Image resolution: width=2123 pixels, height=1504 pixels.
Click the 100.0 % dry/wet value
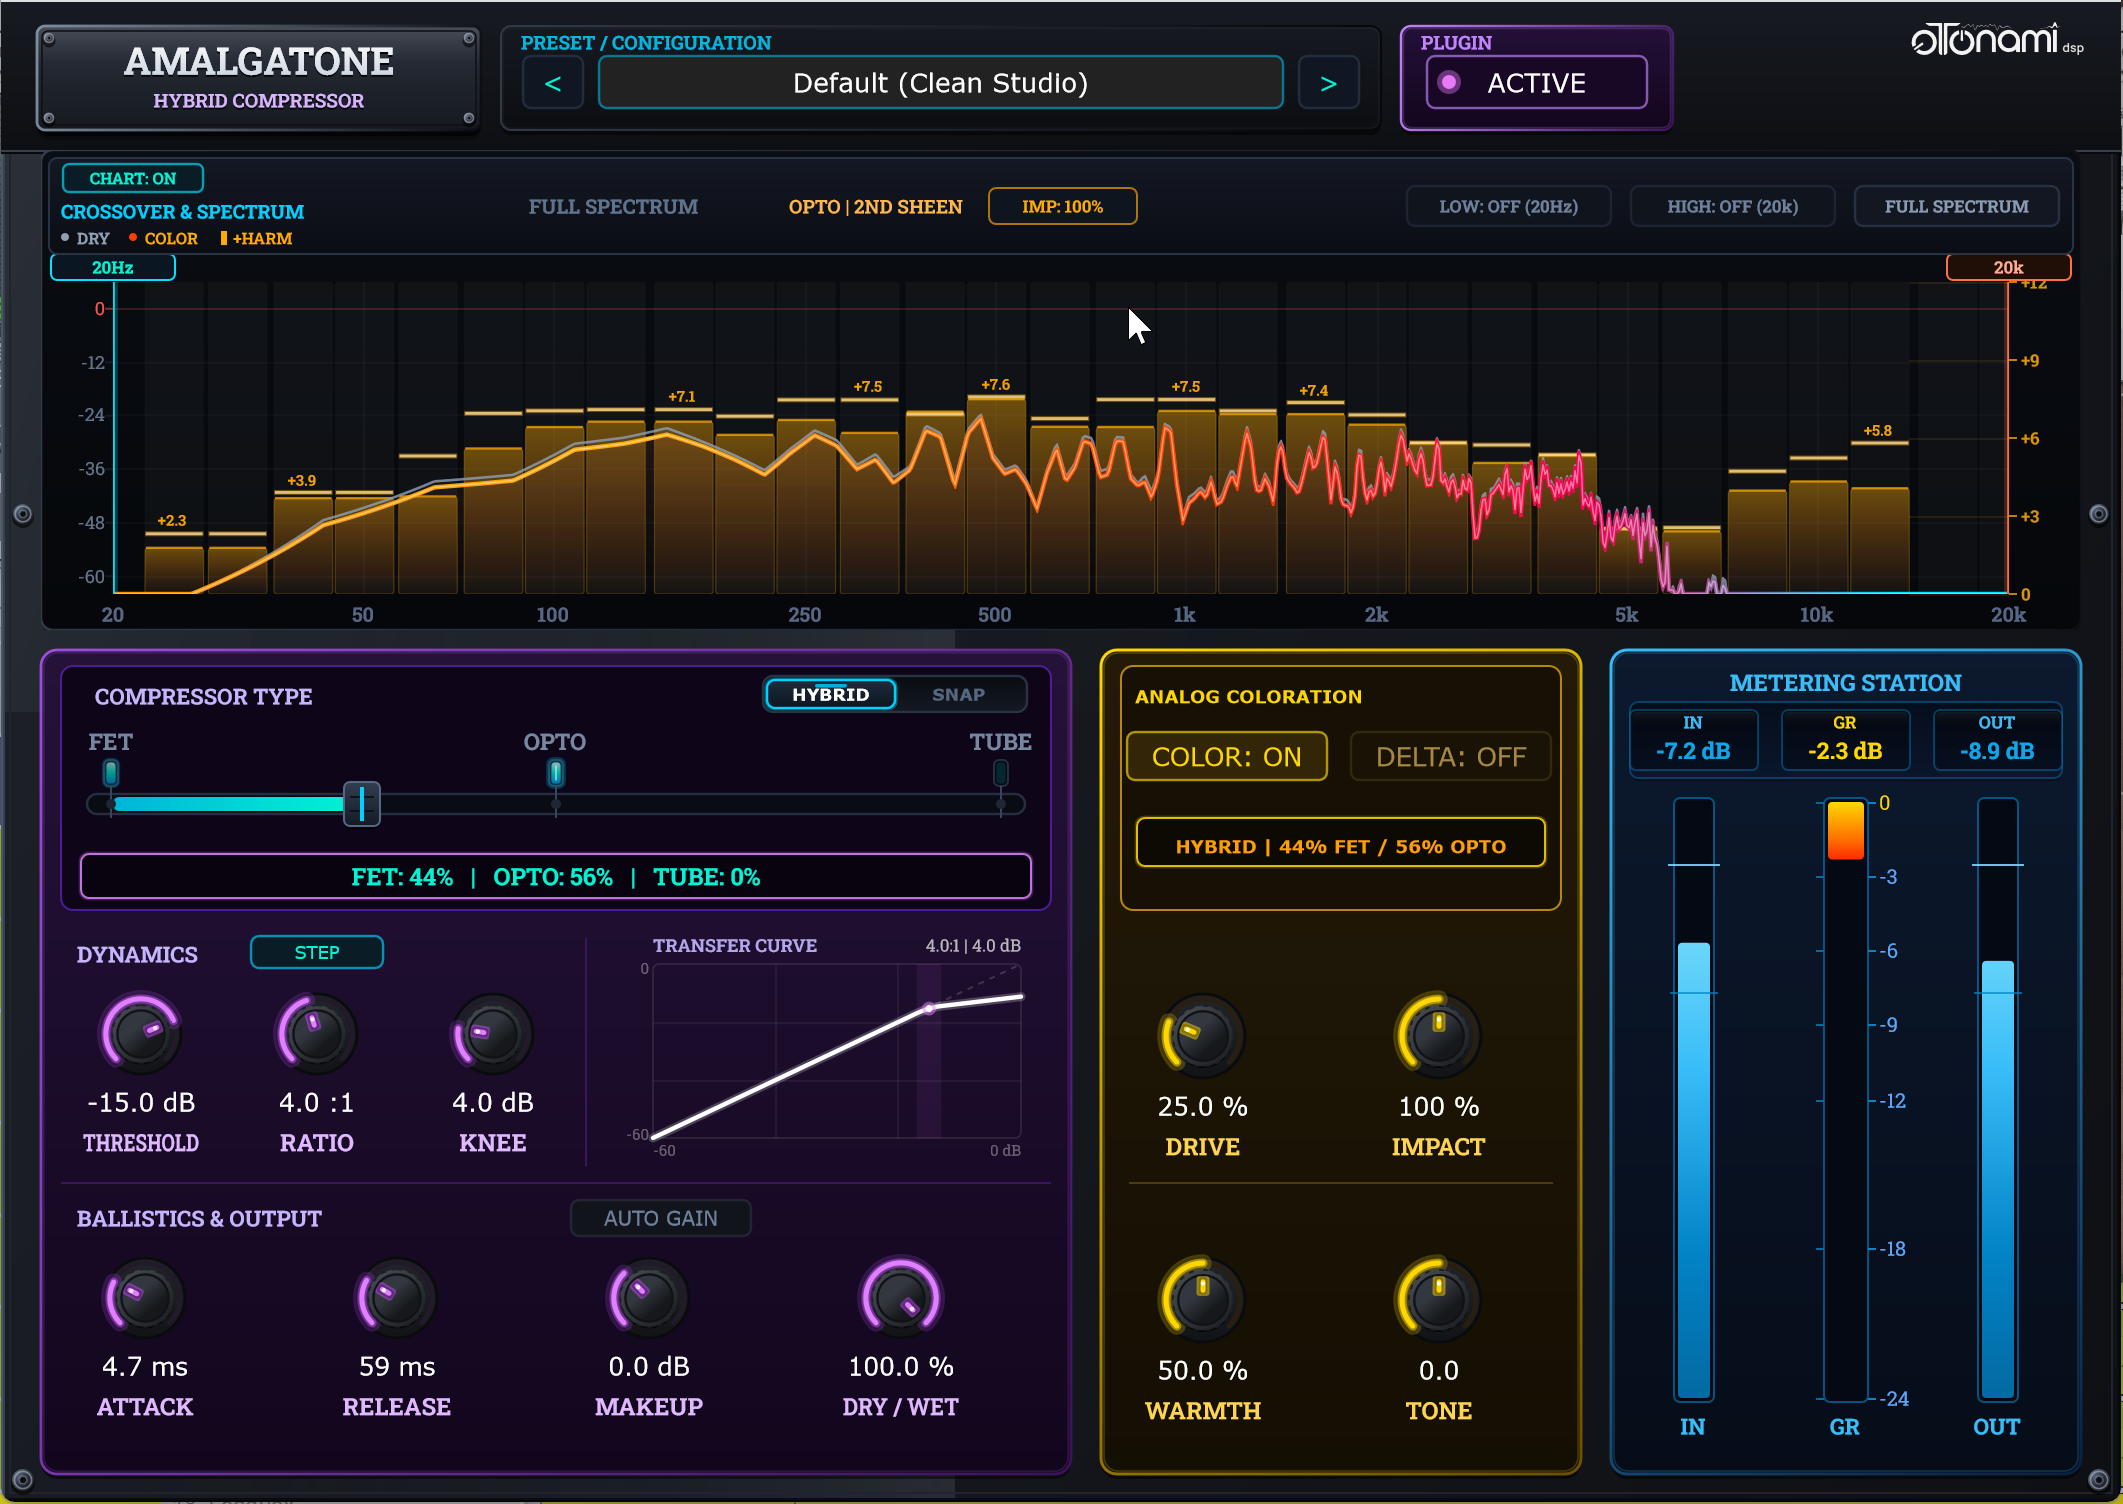click(901, 1366)
